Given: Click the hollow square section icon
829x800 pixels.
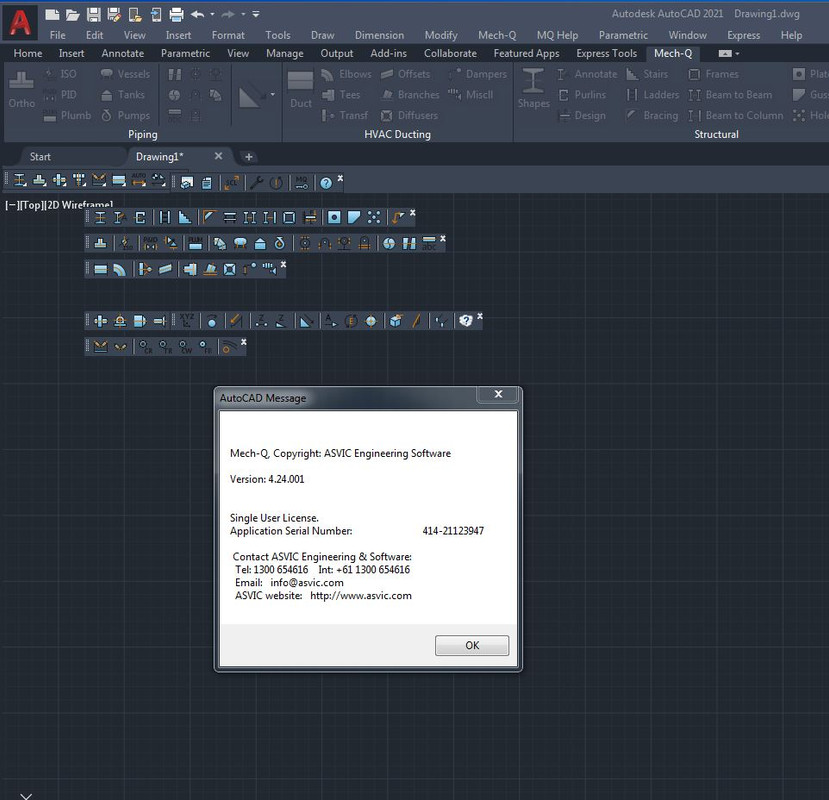Looking at the screenshot, I should coord(289,218).
